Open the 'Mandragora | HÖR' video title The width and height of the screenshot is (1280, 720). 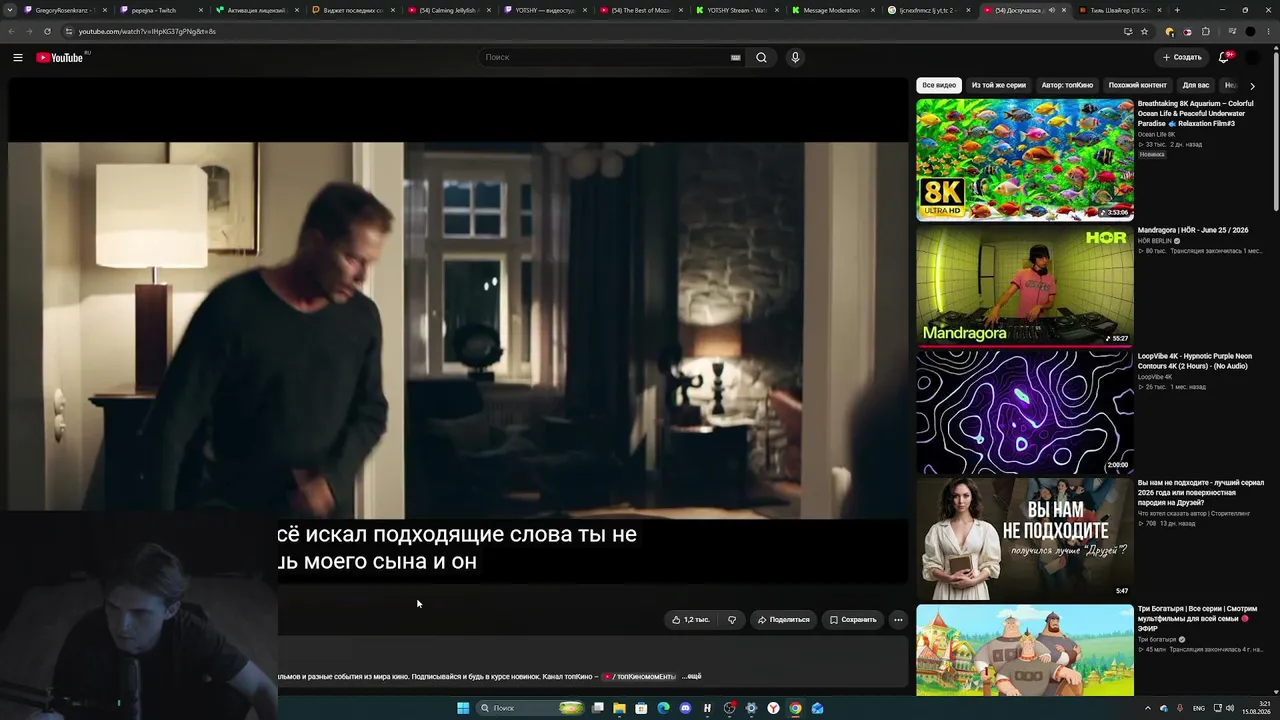tap(1193, 230)
